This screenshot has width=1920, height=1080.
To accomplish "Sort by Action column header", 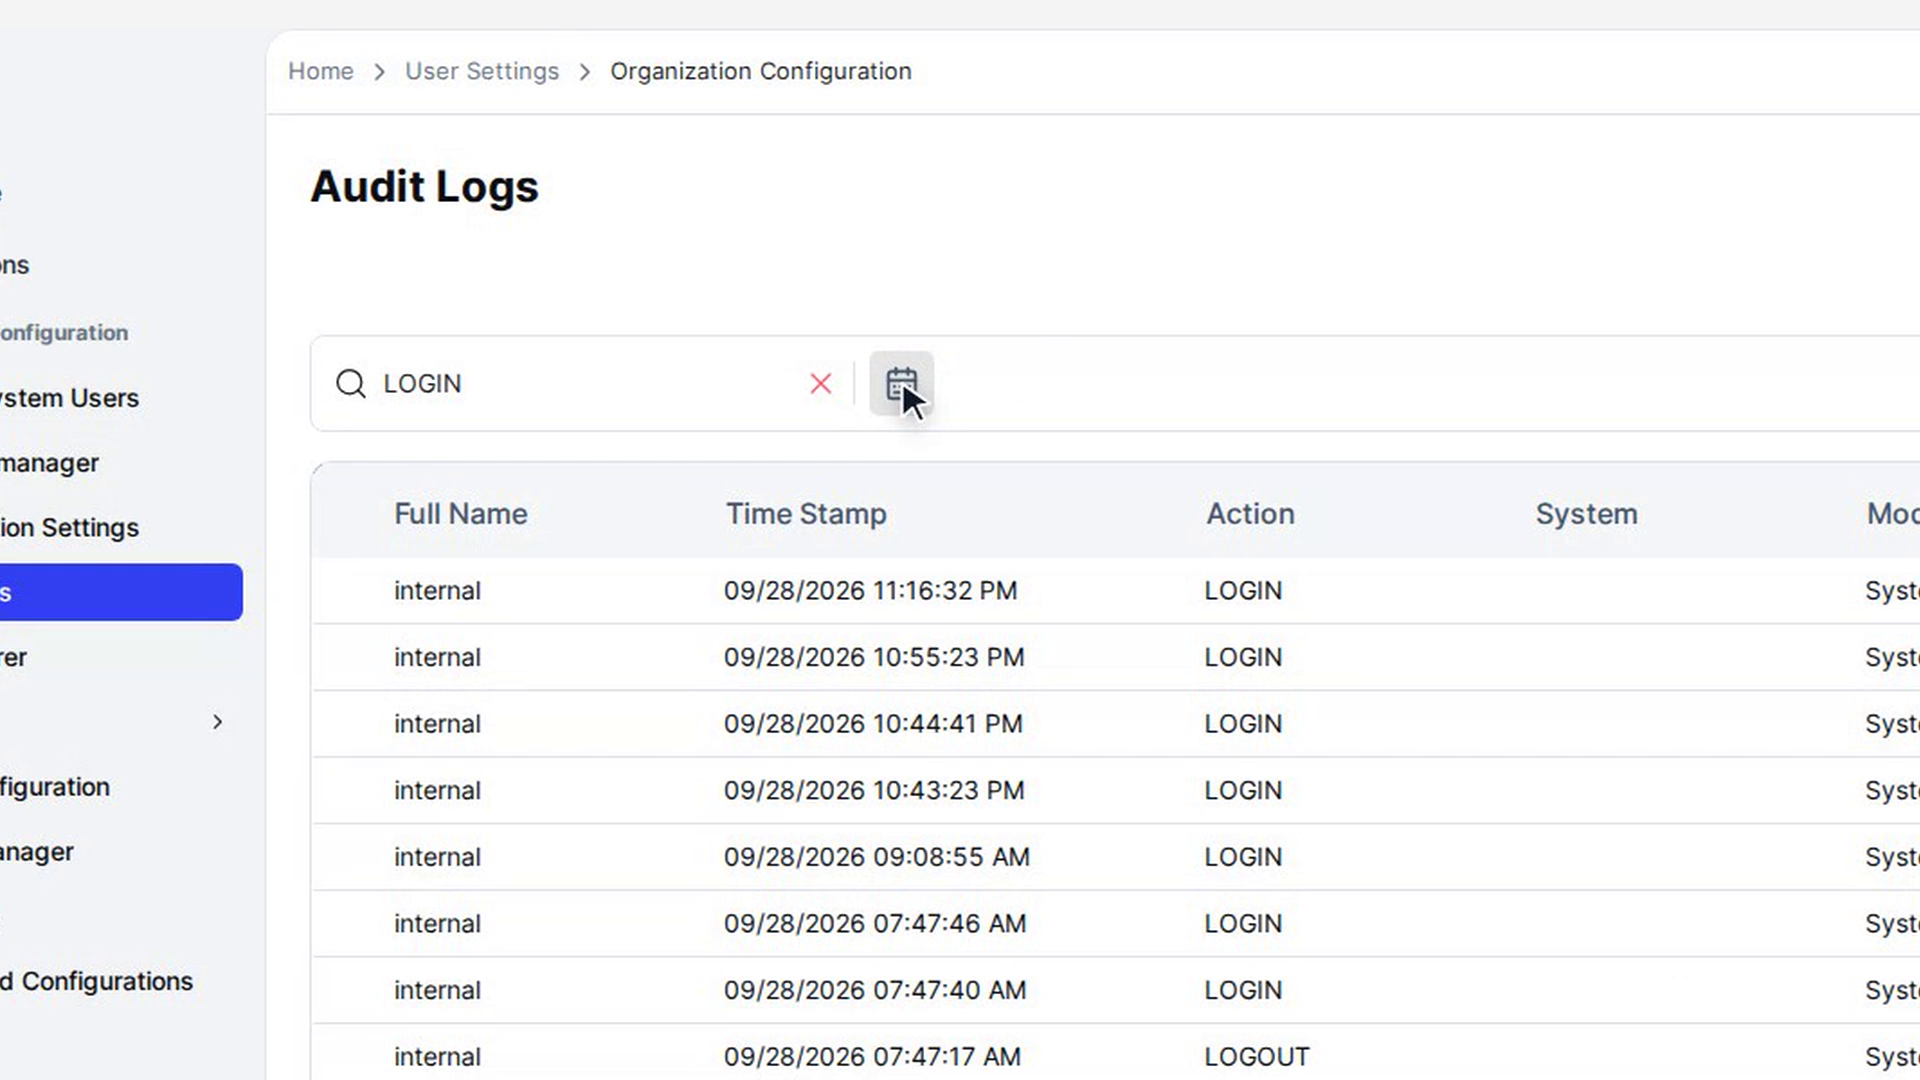I will [x=1250, y=514].
